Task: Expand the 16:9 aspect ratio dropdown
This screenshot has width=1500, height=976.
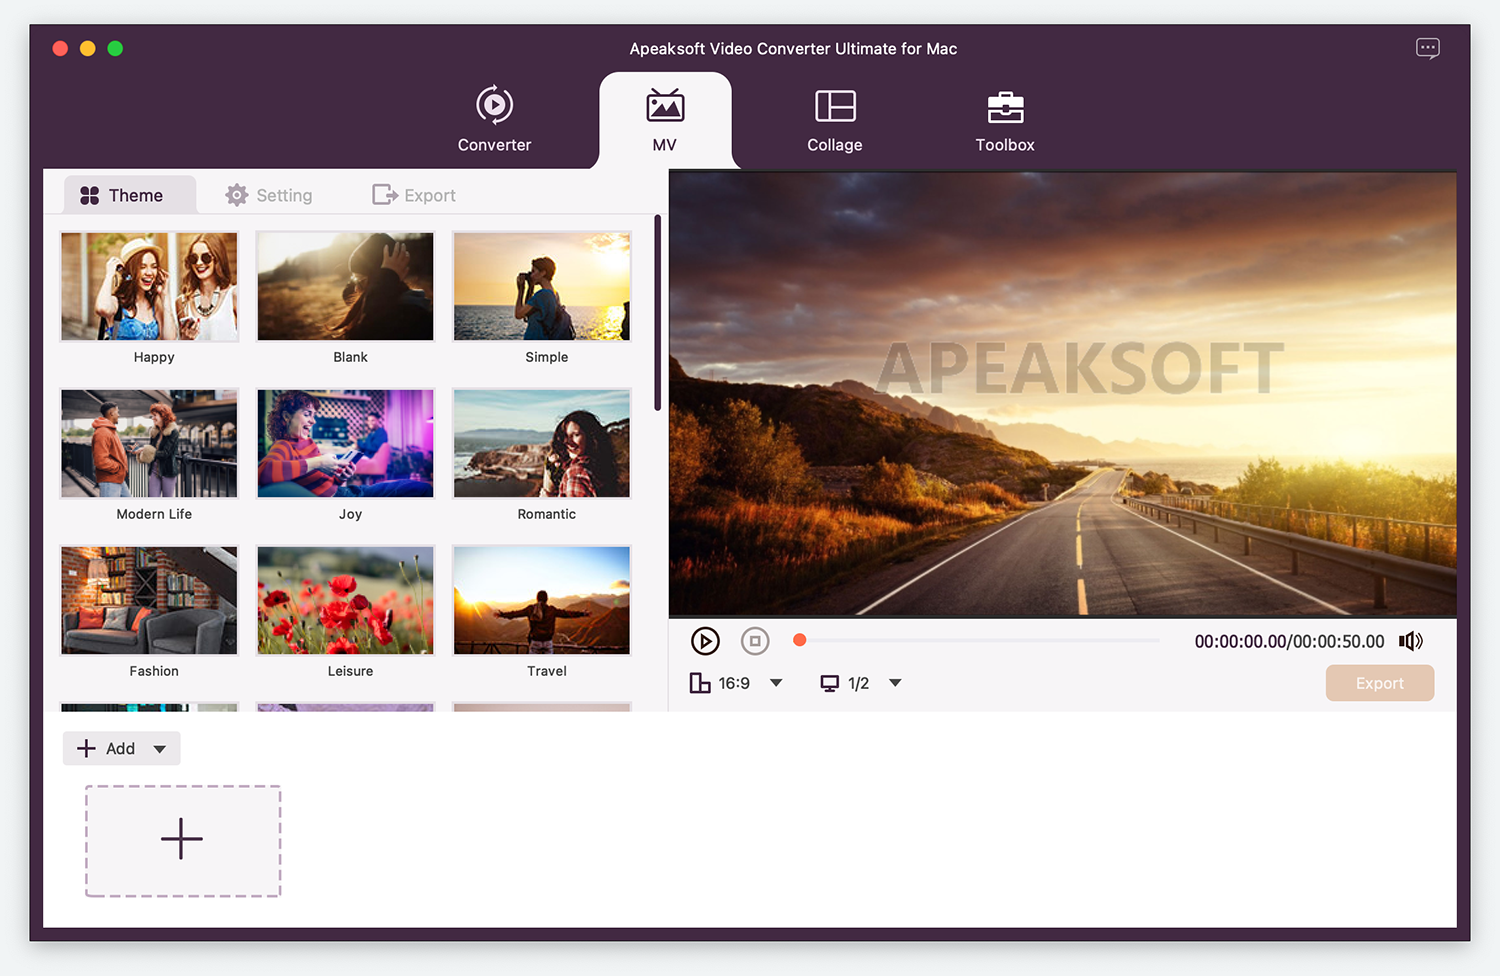Action: (x=776, y=683)
